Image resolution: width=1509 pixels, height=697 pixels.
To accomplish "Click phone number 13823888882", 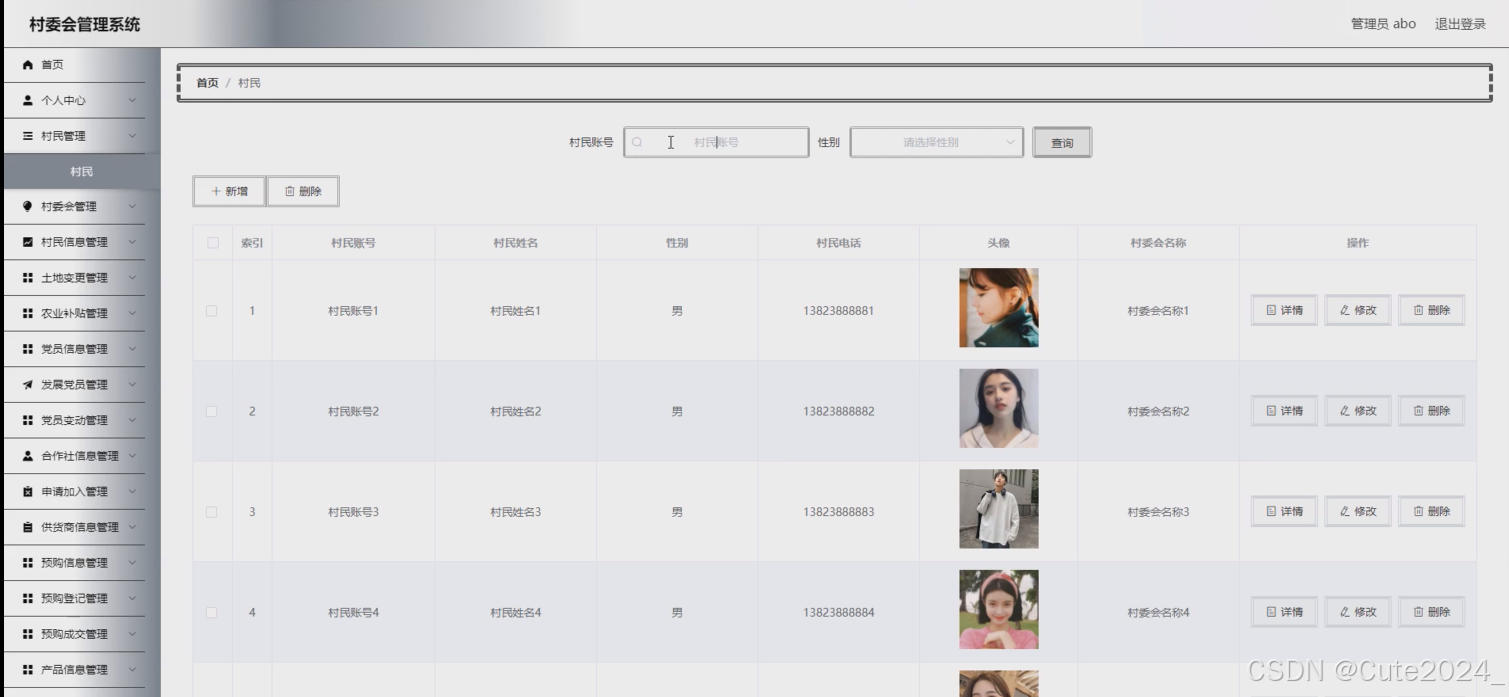I will [838, 411].
